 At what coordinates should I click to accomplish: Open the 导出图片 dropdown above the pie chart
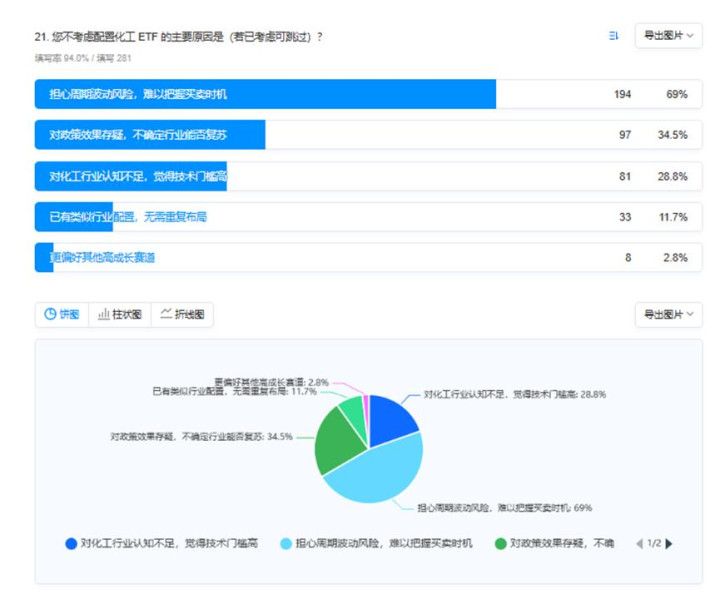669,315
